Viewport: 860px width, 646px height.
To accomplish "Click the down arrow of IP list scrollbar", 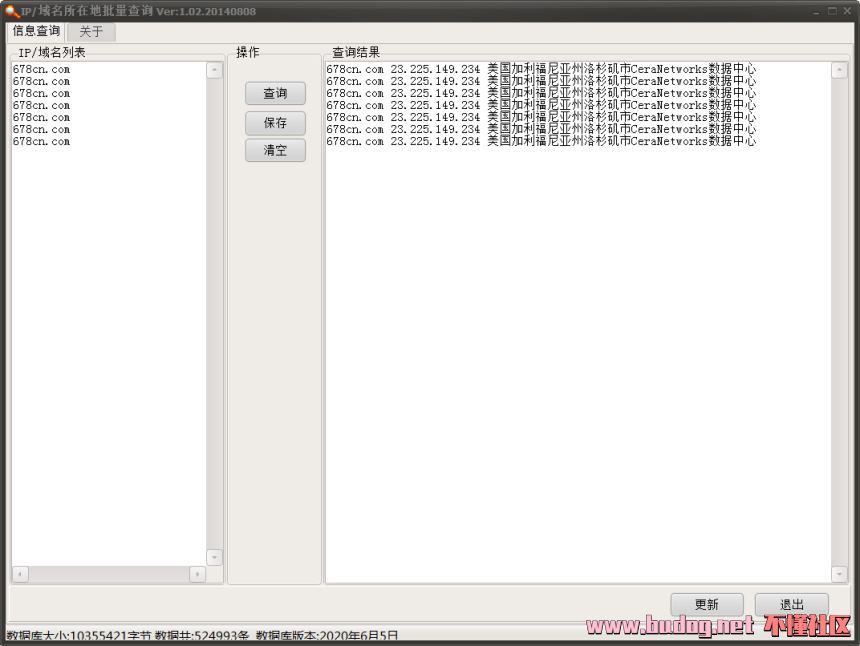I will pyautogui.click(x=214, y=557).
